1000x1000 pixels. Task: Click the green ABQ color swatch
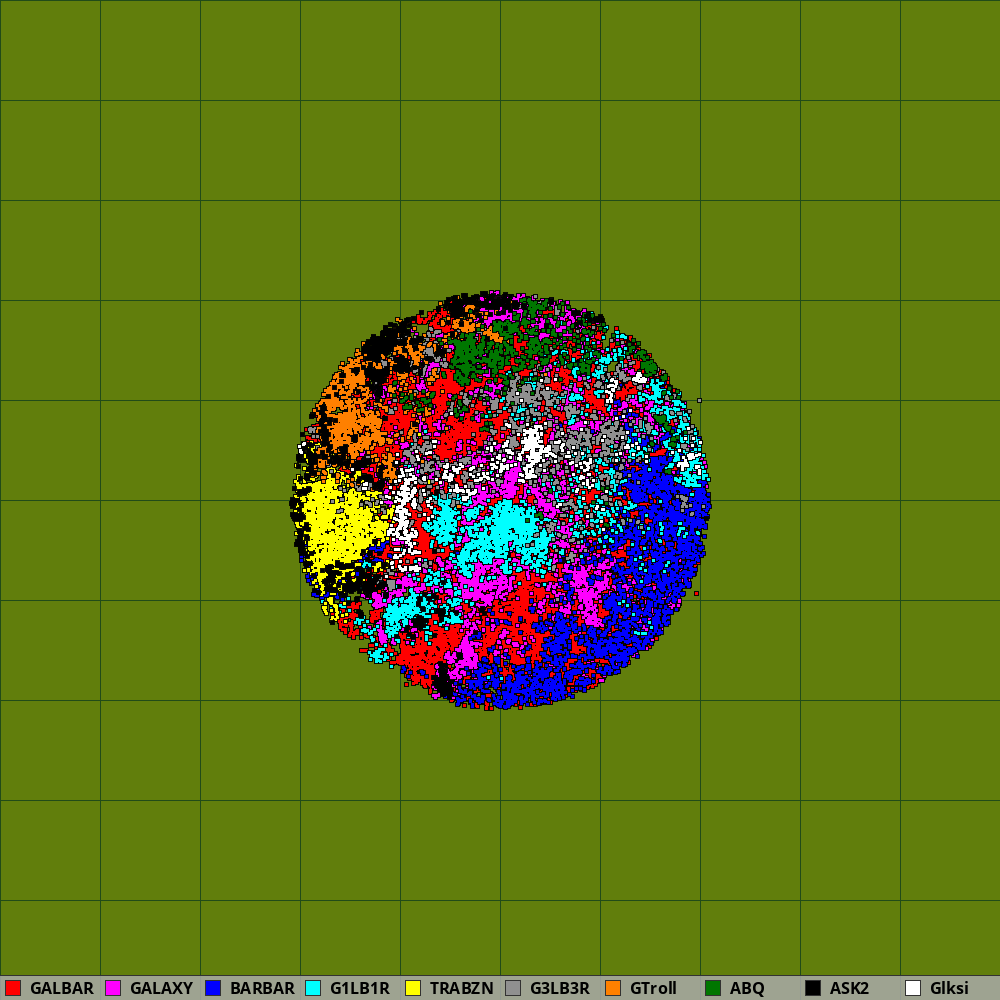point(713,988)
